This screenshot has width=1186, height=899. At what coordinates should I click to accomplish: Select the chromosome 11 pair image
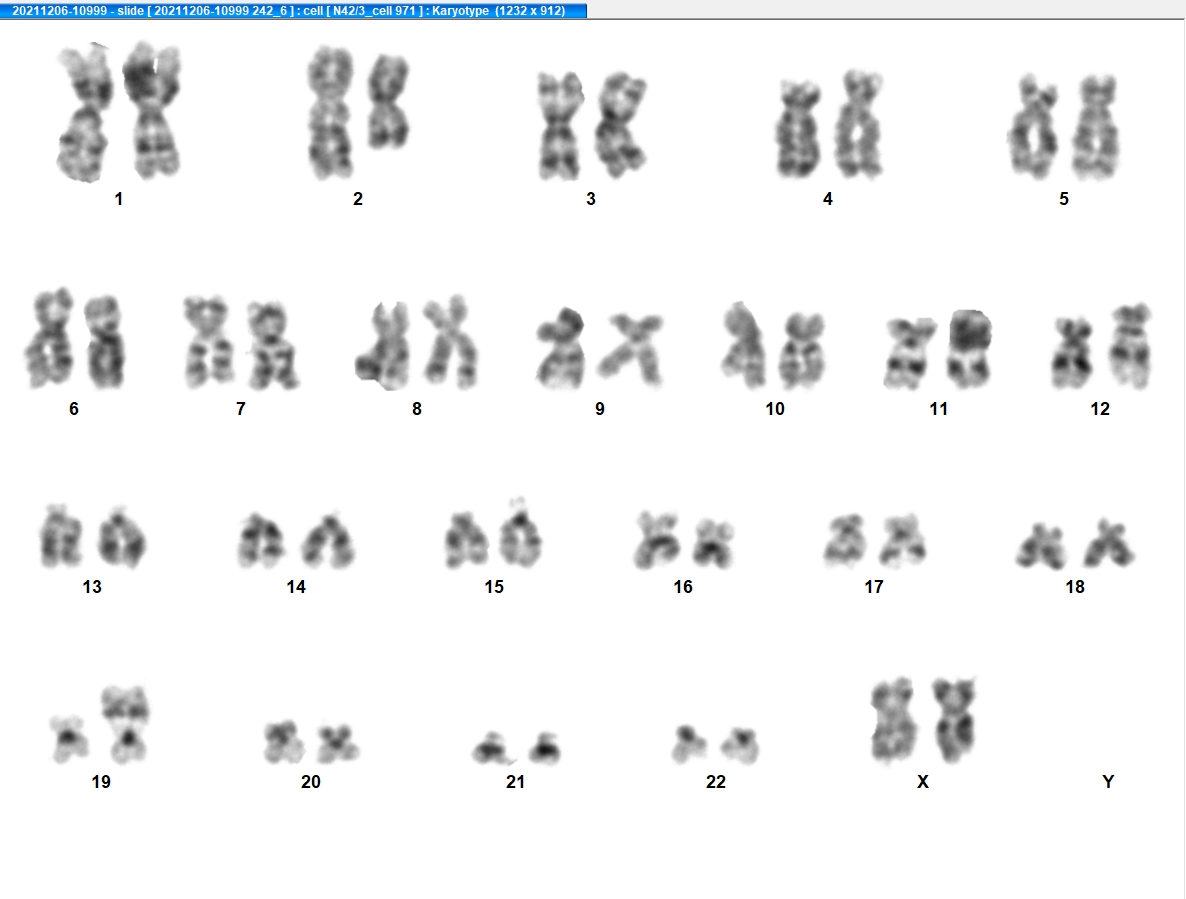point(938,349)
